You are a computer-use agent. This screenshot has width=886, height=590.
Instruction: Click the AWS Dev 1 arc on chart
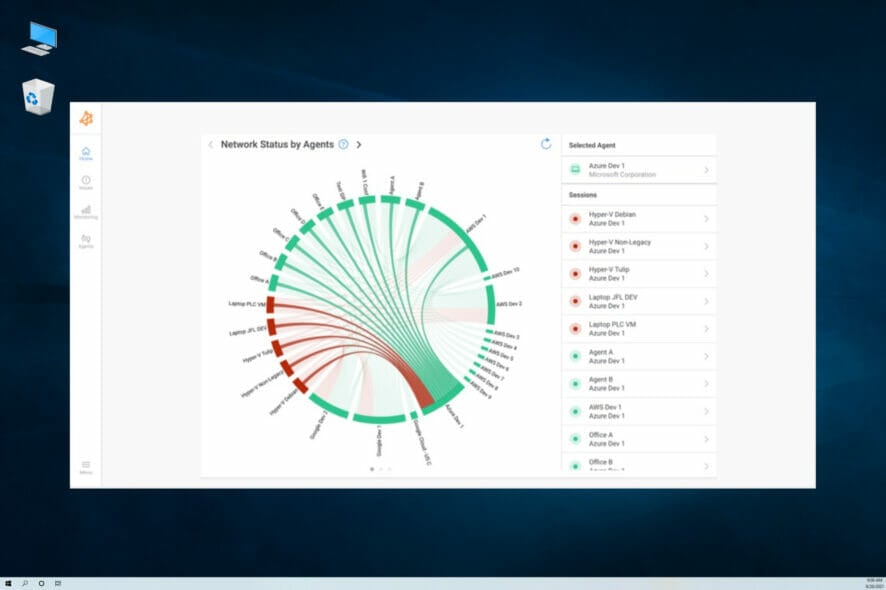462,237
